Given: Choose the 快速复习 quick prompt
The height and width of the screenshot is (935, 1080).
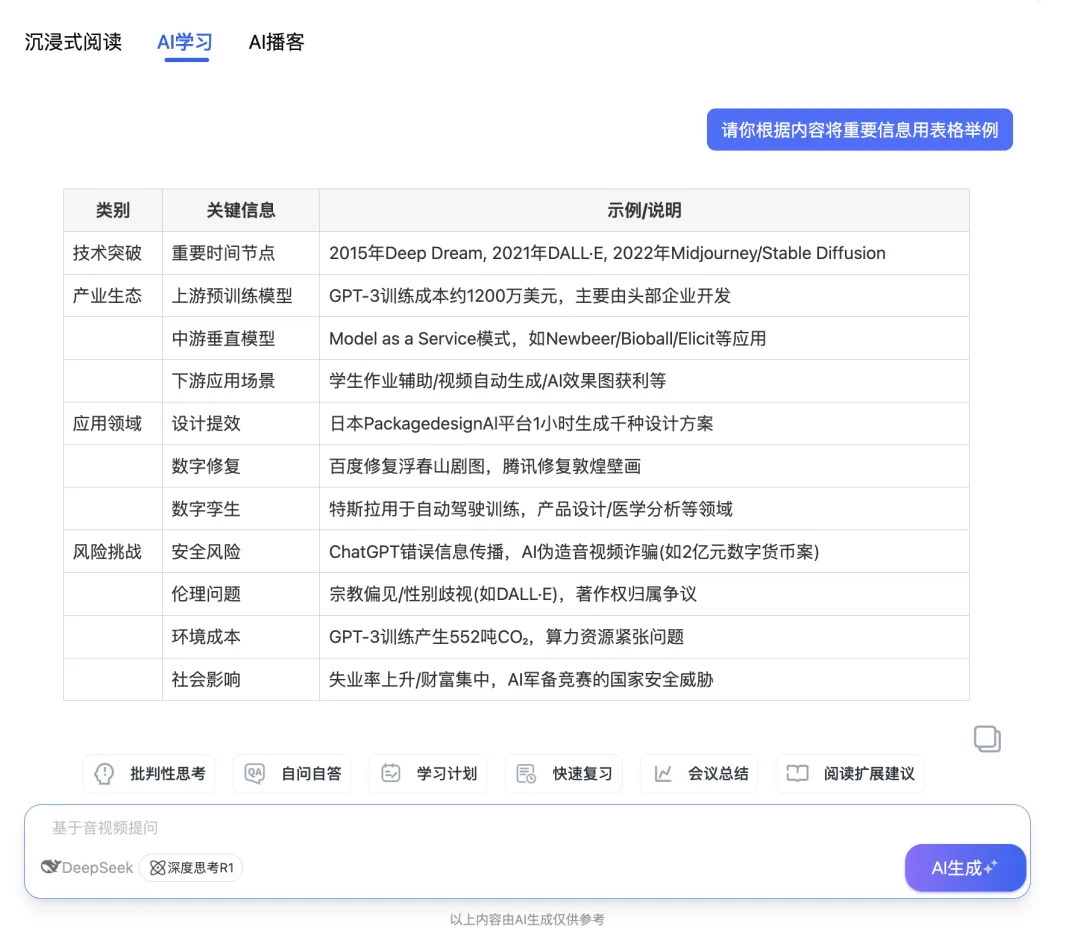Looking at the screenshot, I should 563,774.
